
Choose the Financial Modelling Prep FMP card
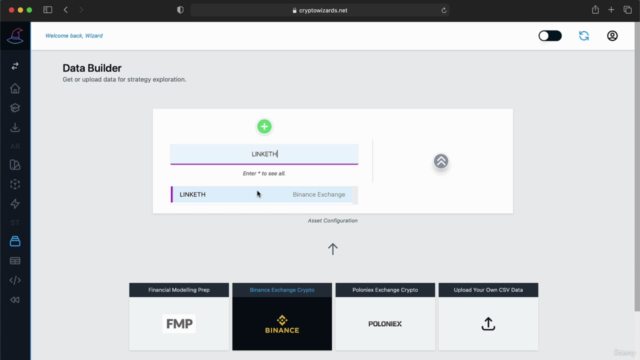179,316
